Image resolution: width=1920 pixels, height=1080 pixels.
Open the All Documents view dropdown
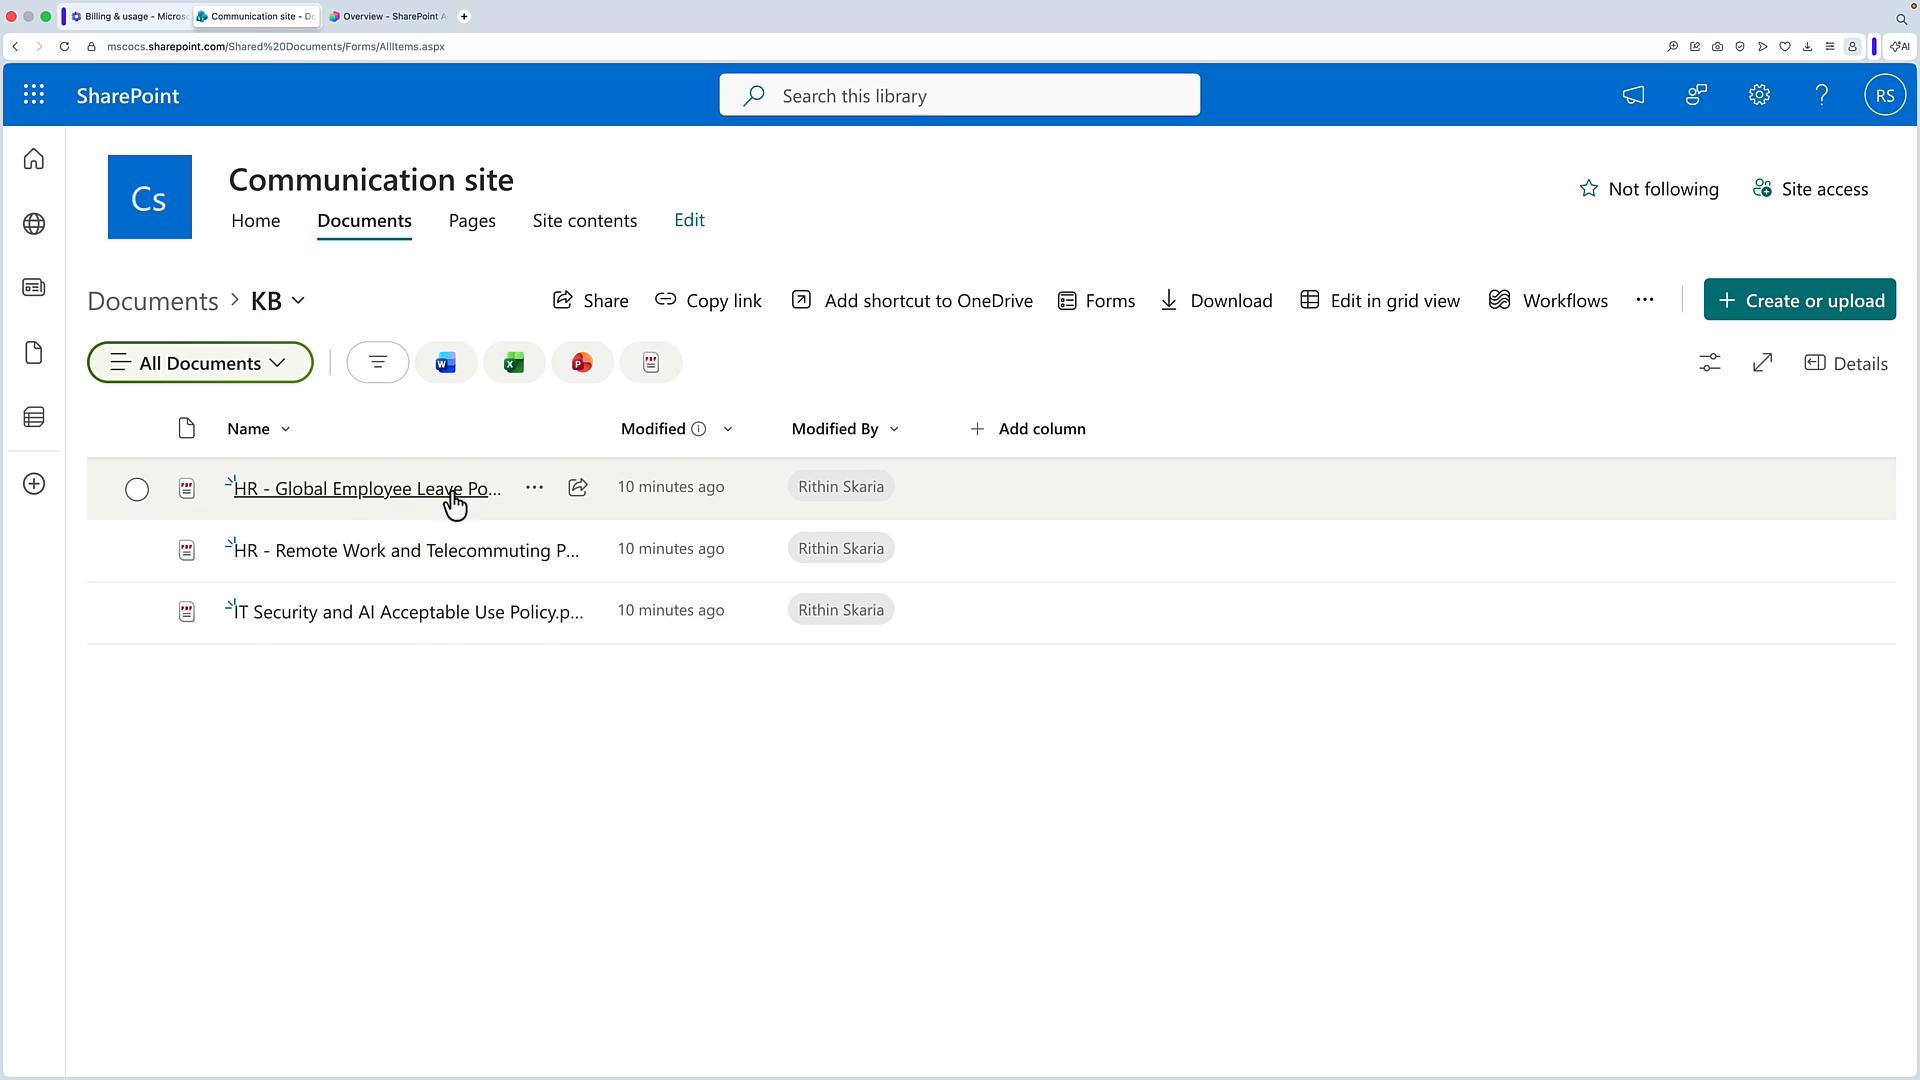tap(200, 363)
